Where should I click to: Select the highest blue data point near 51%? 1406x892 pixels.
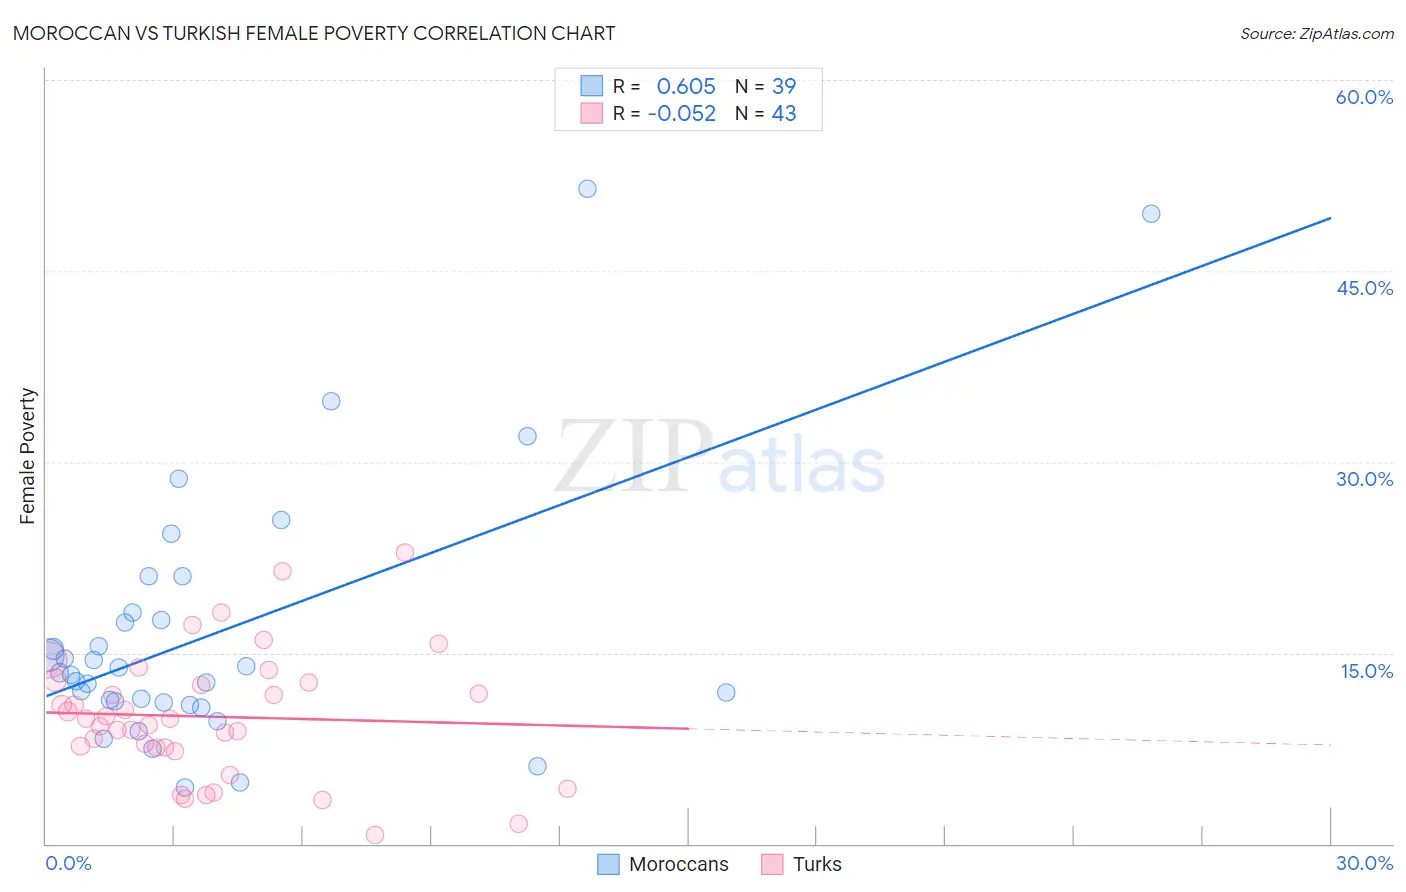pos(587,189)
